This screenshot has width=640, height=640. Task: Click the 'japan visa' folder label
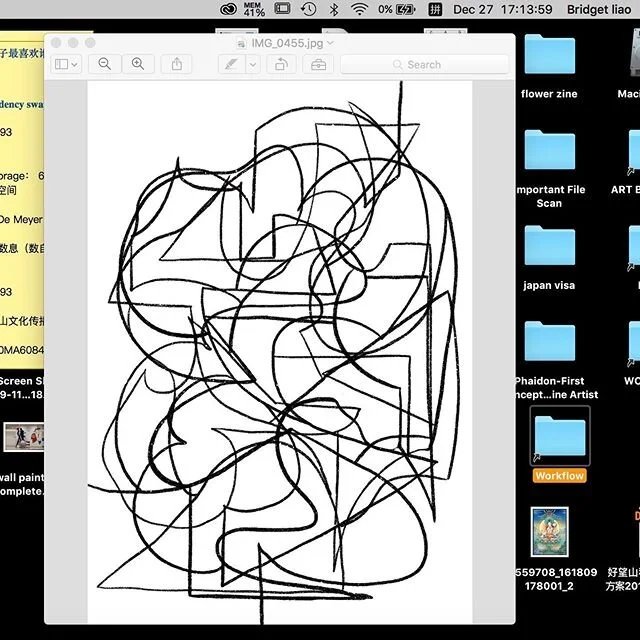click(549, 285)
